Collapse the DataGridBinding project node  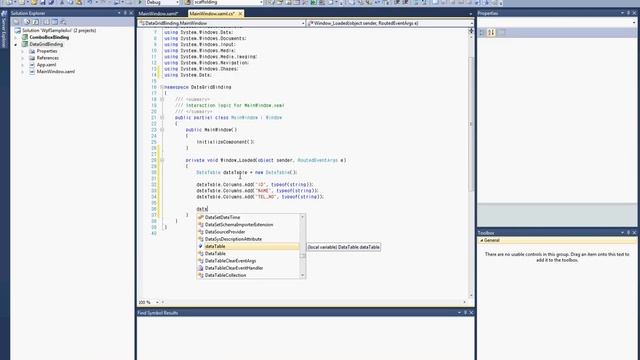(16, 44)
